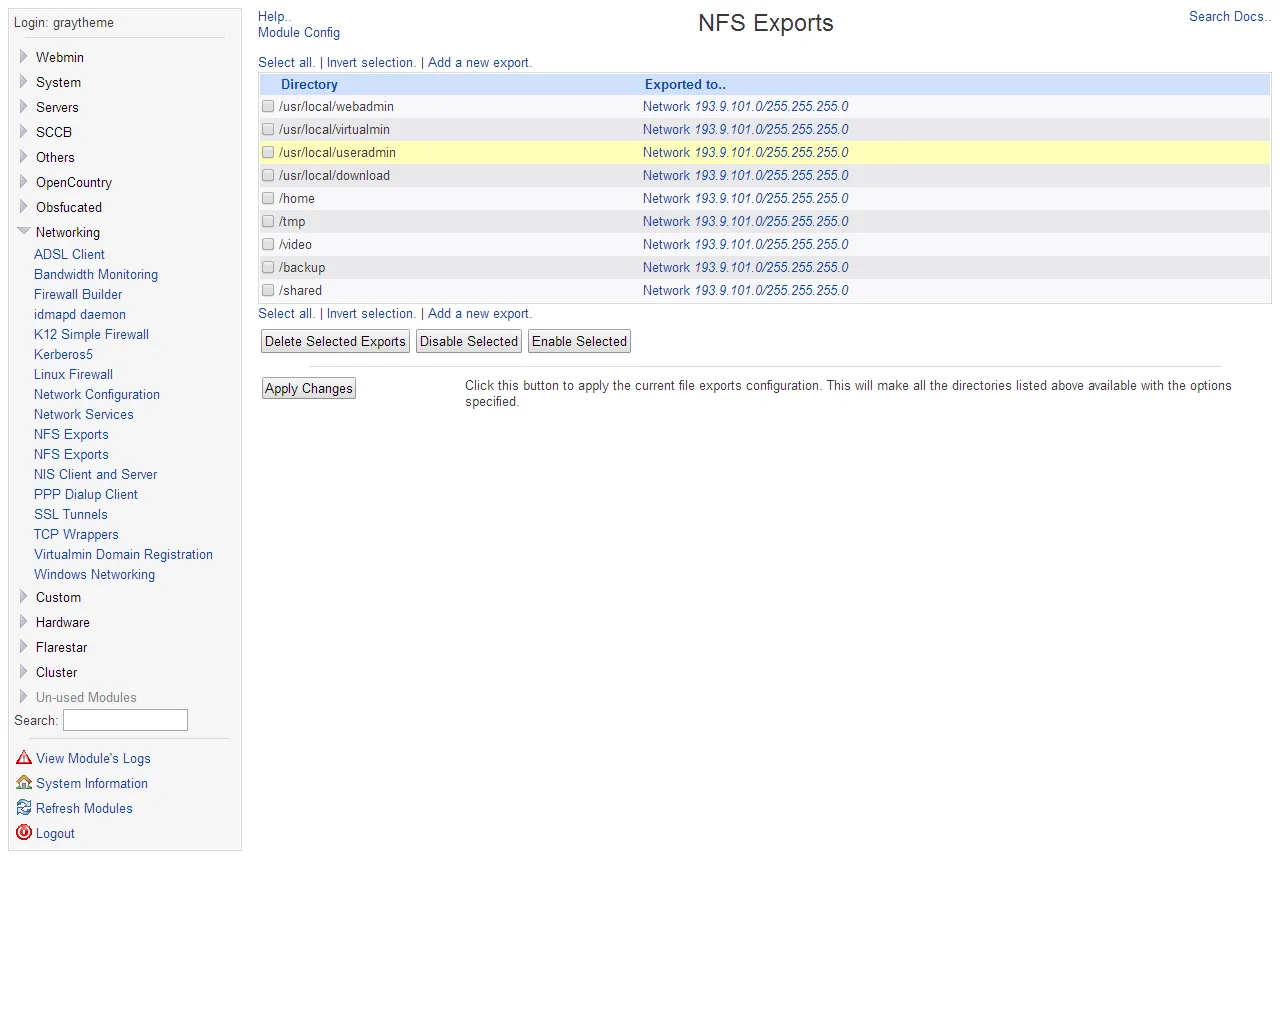
Task: Select the /home export checkbox
Action: [268, 198]
